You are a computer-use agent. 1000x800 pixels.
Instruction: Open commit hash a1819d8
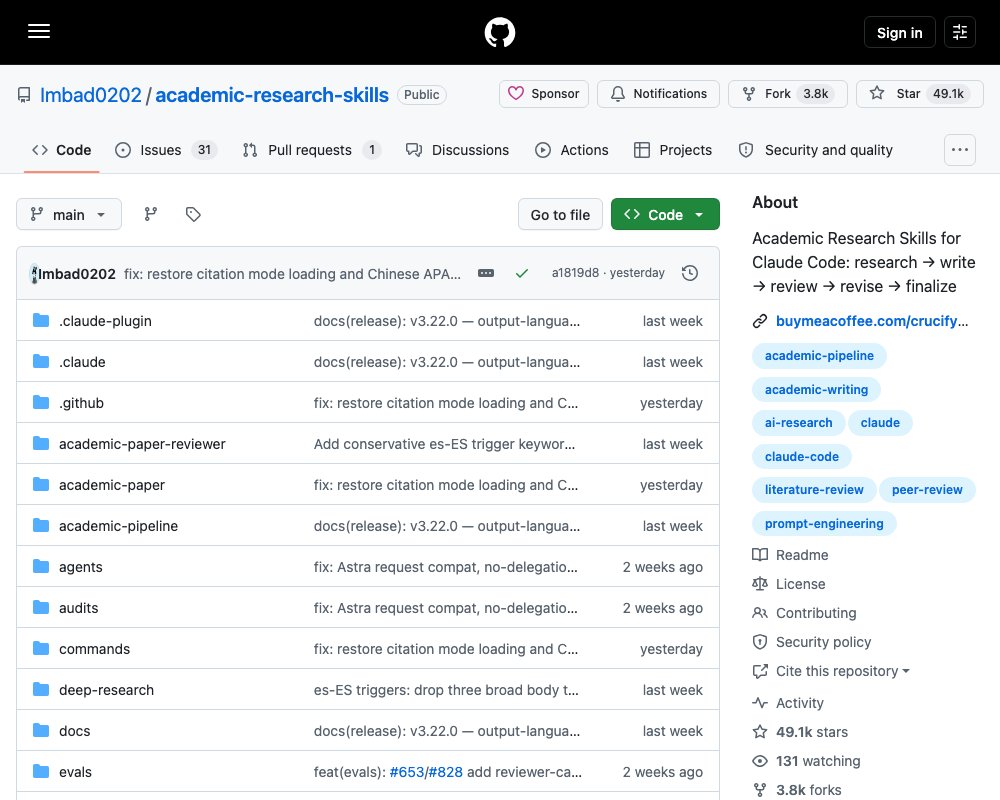[575, 273]
